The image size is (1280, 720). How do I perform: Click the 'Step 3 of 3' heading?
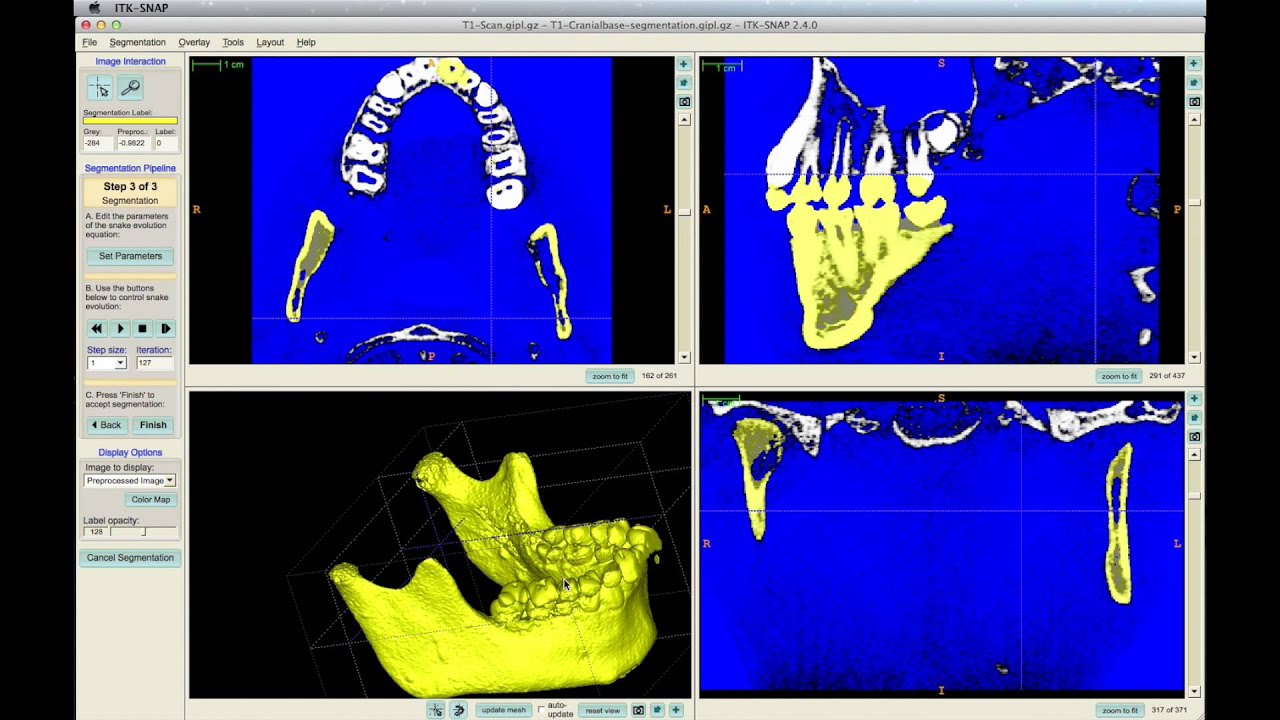coord(130,187)
